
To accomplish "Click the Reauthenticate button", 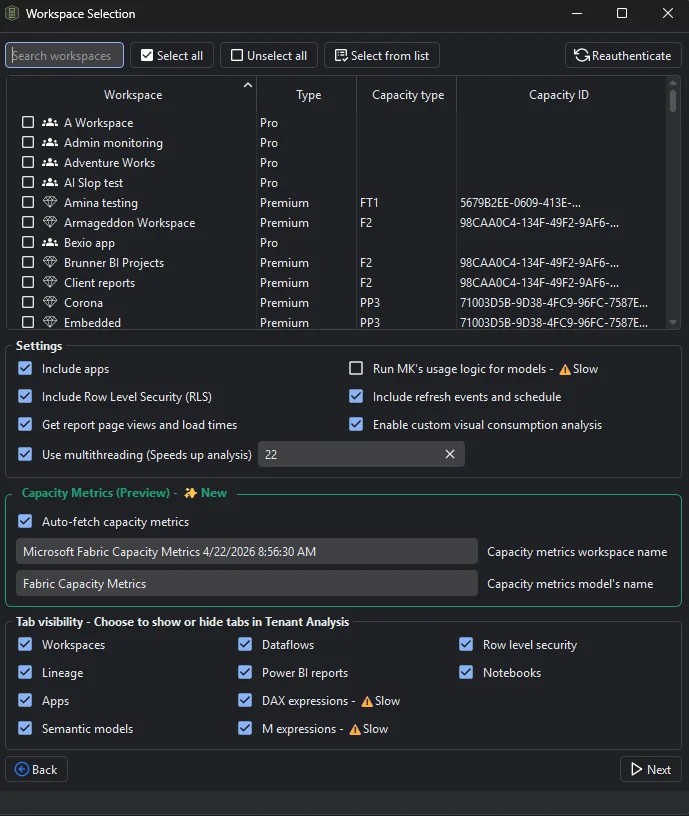I will pos(623,55).
